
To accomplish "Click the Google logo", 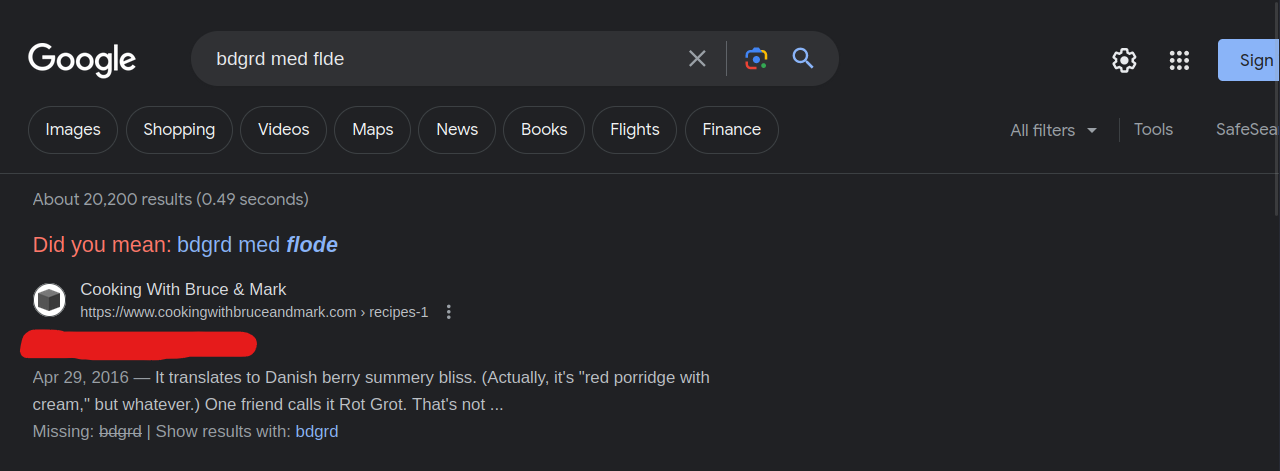I will click(x=82, y=60).
